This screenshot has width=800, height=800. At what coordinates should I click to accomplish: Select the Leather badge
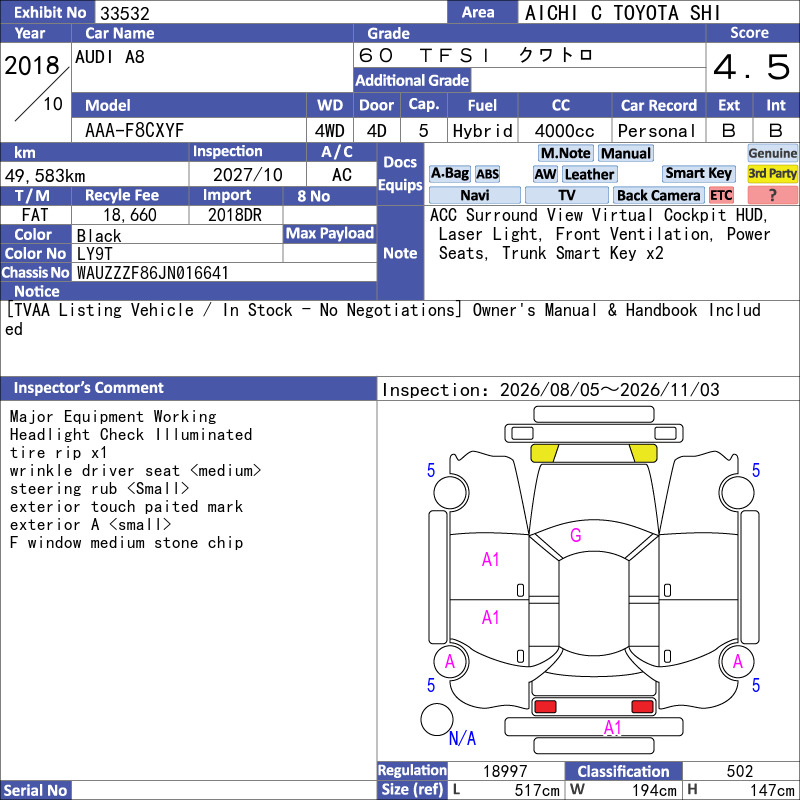click(x=589, y=174)
